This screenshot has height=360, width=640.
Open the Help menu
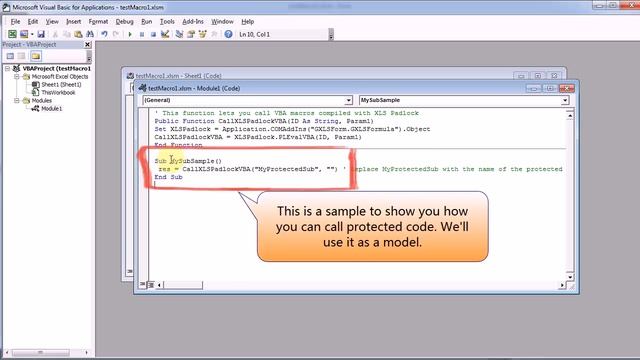[247, 22]
